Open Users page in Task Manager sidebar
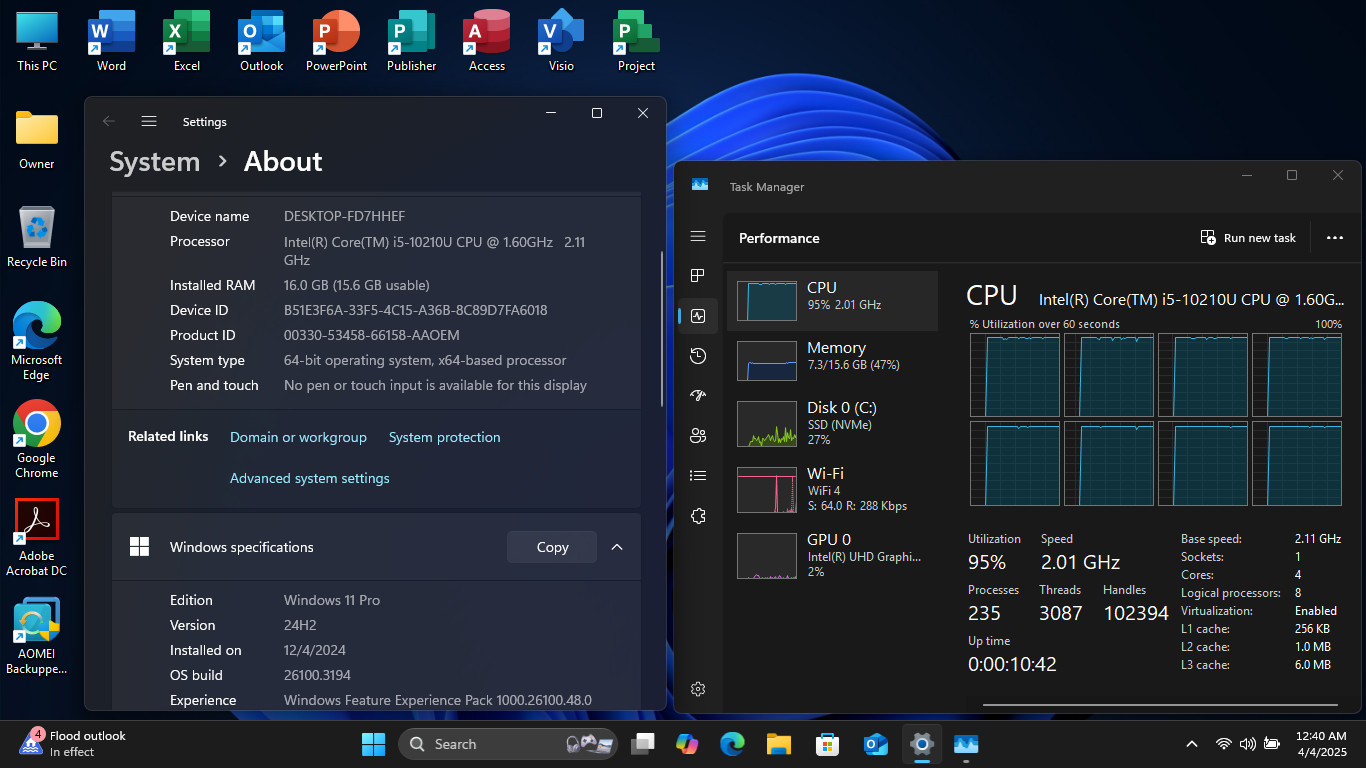Image resolution: width=1366 pixels, height=768 pixels. click(698, 436)
